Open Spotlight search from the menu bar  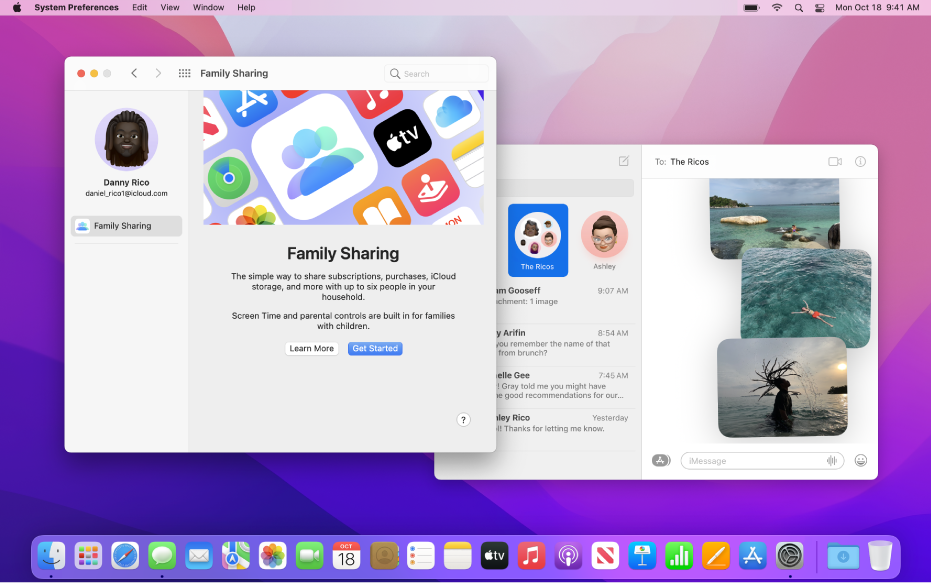point(798,7)
